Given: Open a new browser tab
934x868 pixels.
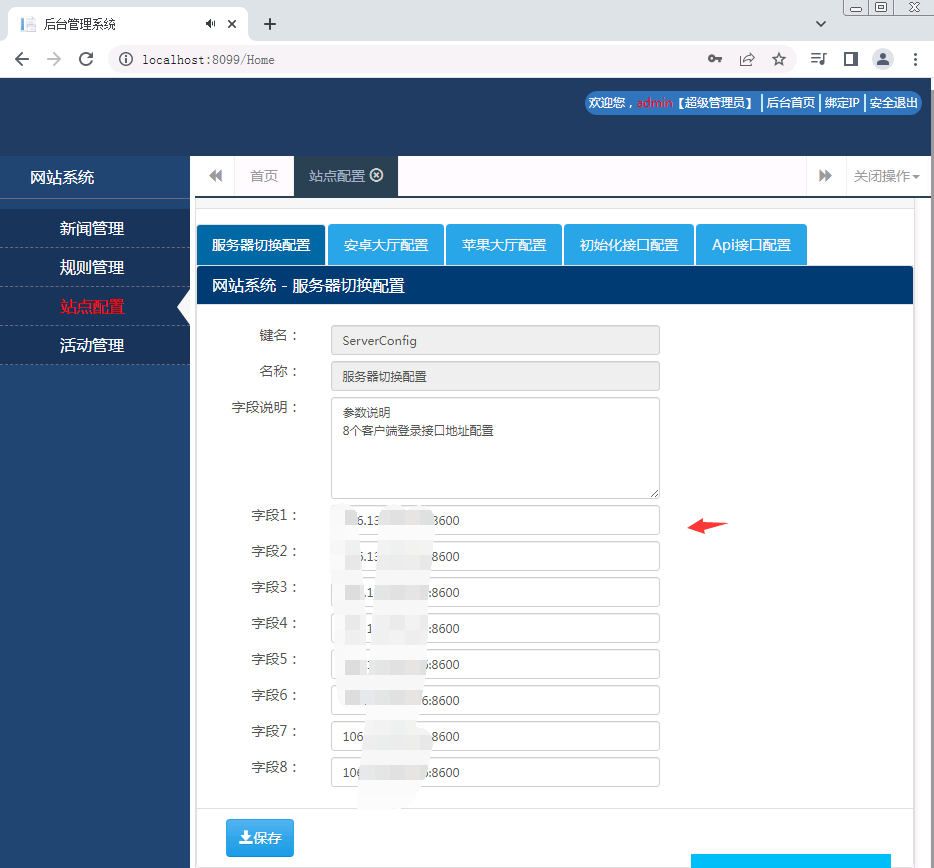Looking at the screenshot, I should (270, 24).
